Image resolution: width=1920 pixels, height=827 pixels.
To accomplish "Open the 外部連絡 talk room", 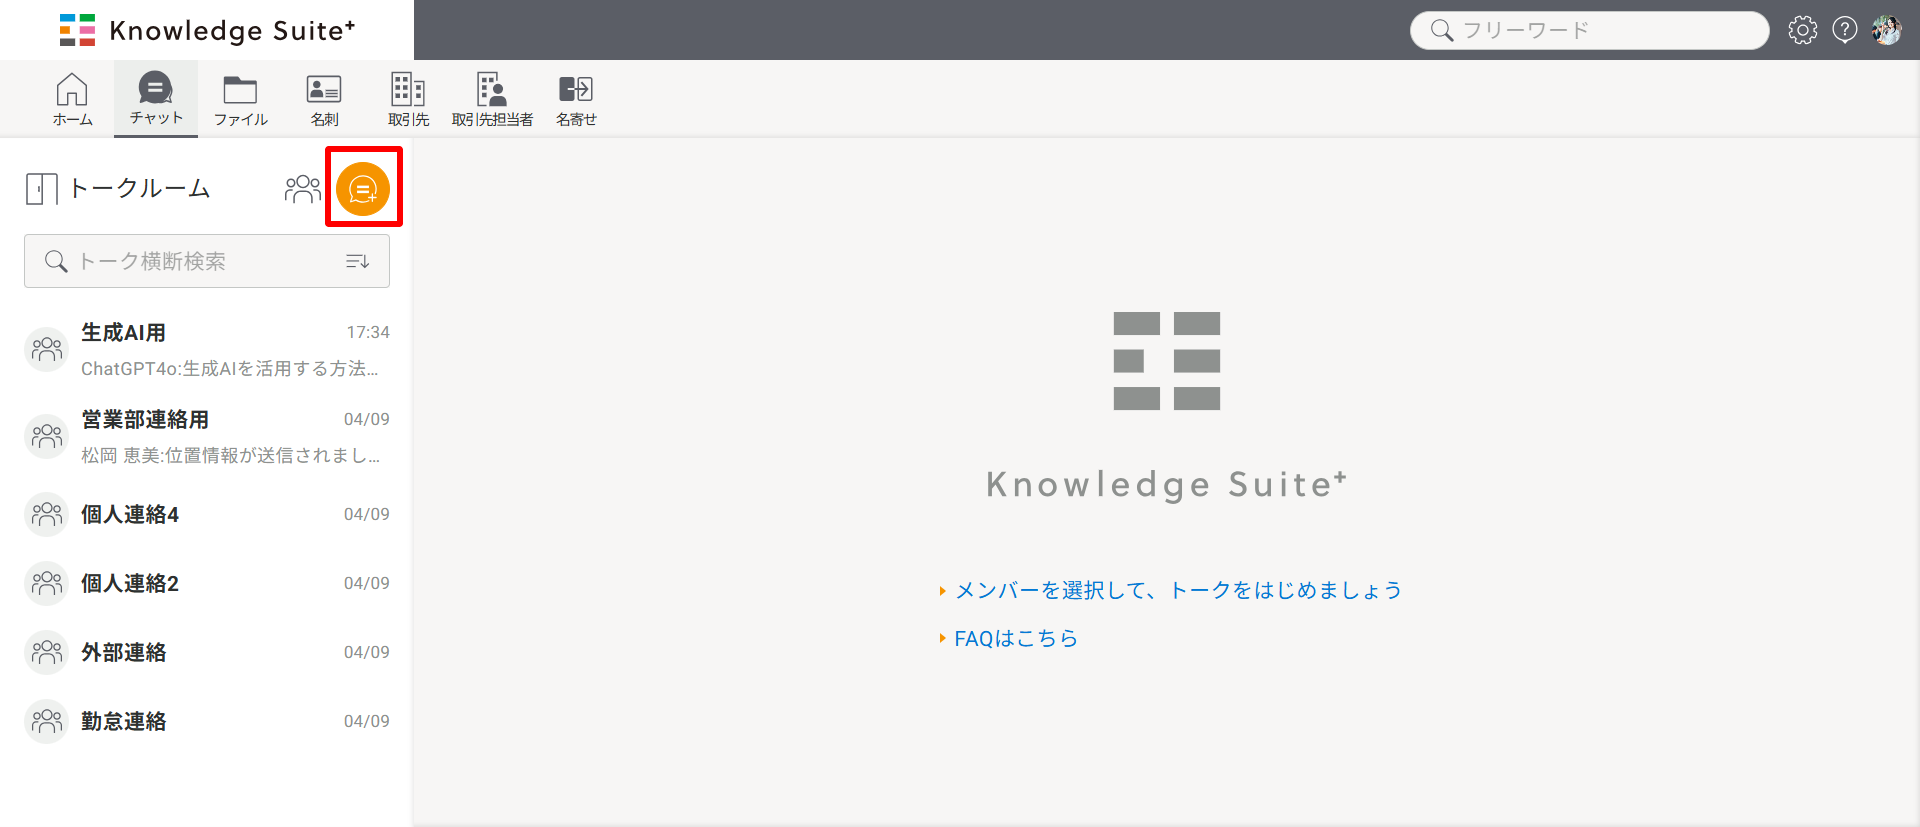I will [x=207, y=652].
